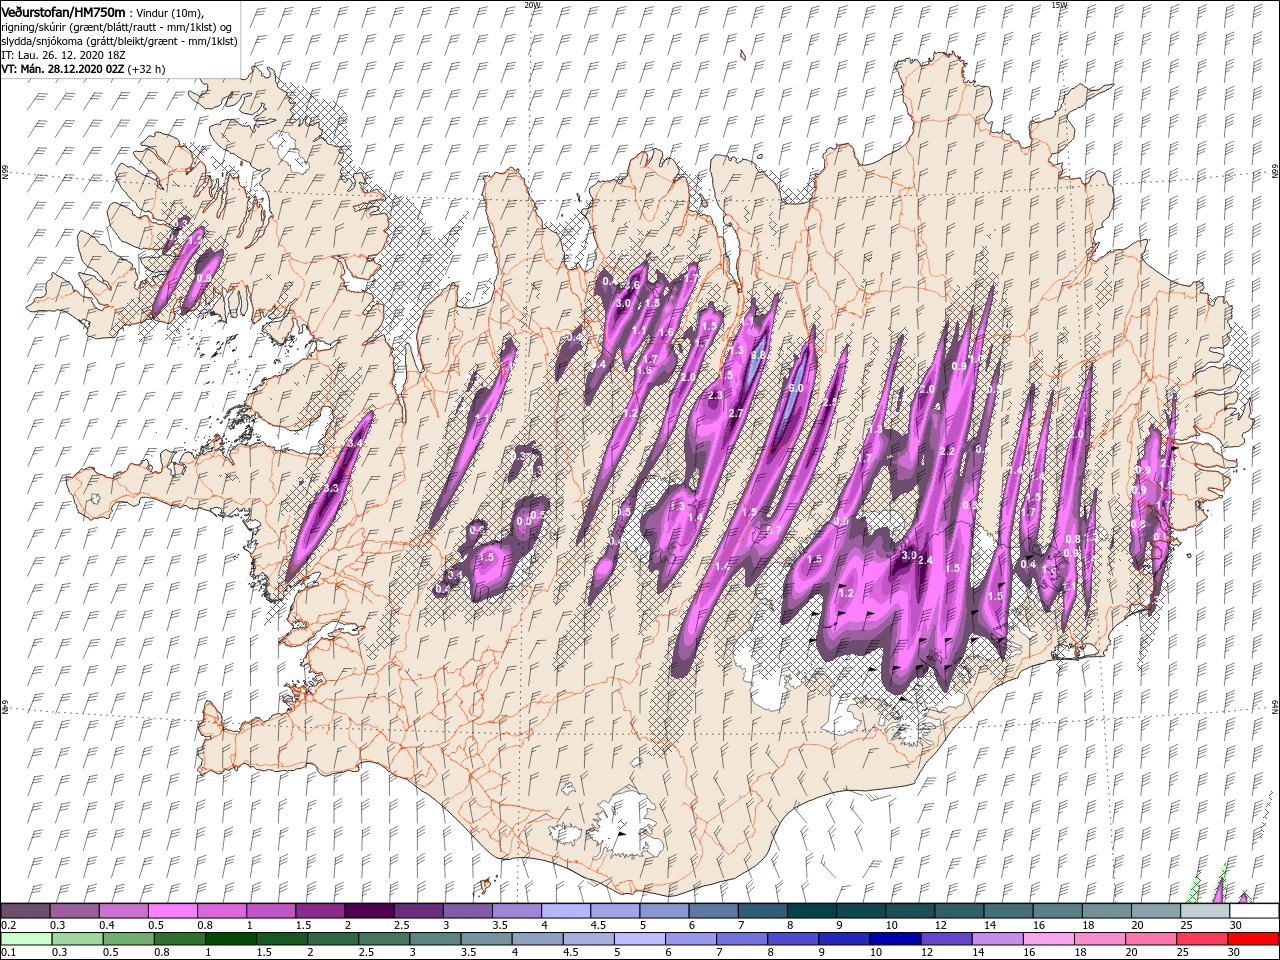Pick the rain legend swatch starting at 3
The image size is (1280, 960).
coord(435,939)
